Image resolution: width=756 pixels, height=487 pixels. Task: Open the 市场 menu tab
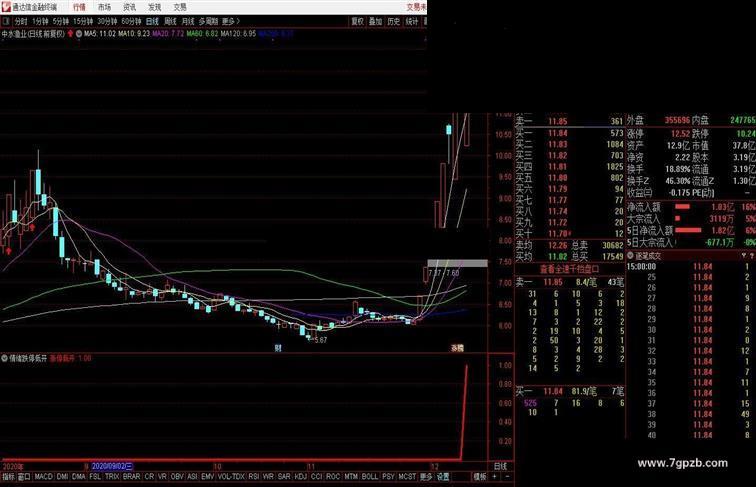(105, 7)
